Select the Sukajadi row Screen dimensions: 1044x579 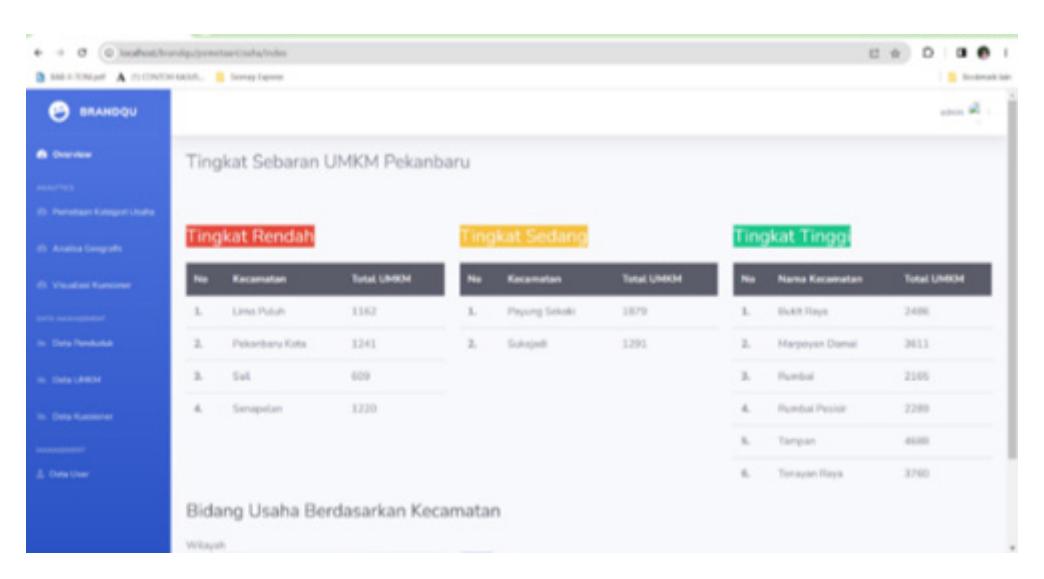click(x=589, y=344)
